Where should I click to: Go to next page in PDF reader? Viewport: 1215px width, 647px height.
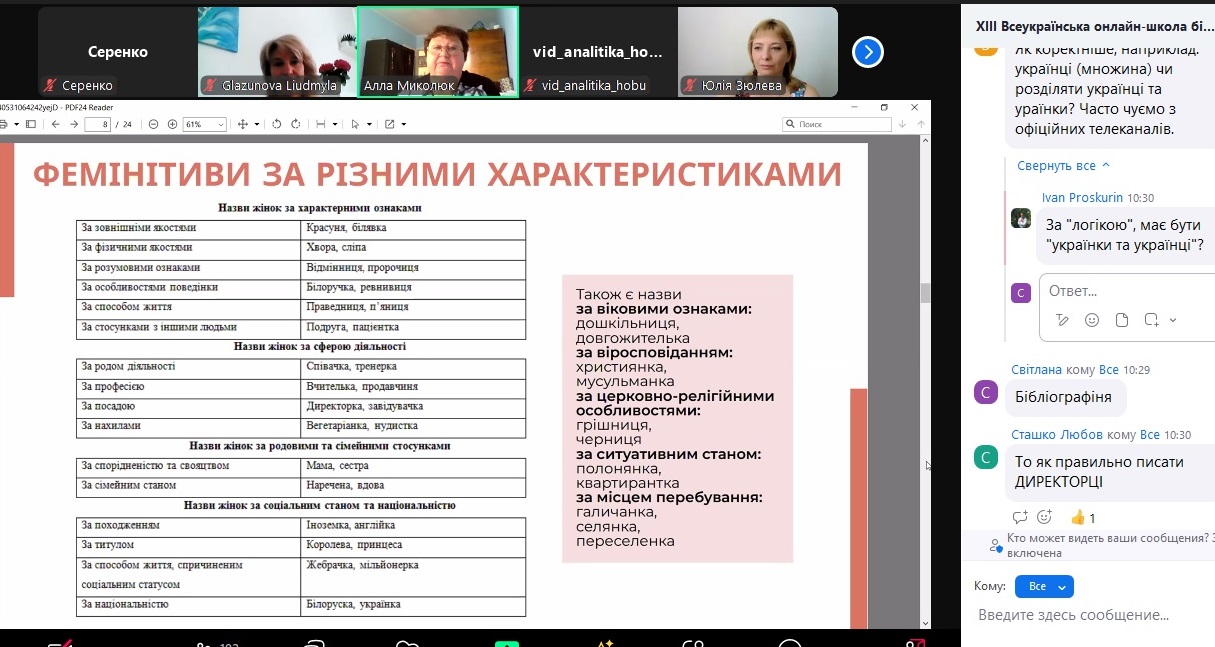pyautogui.click(x=73, y=124)
